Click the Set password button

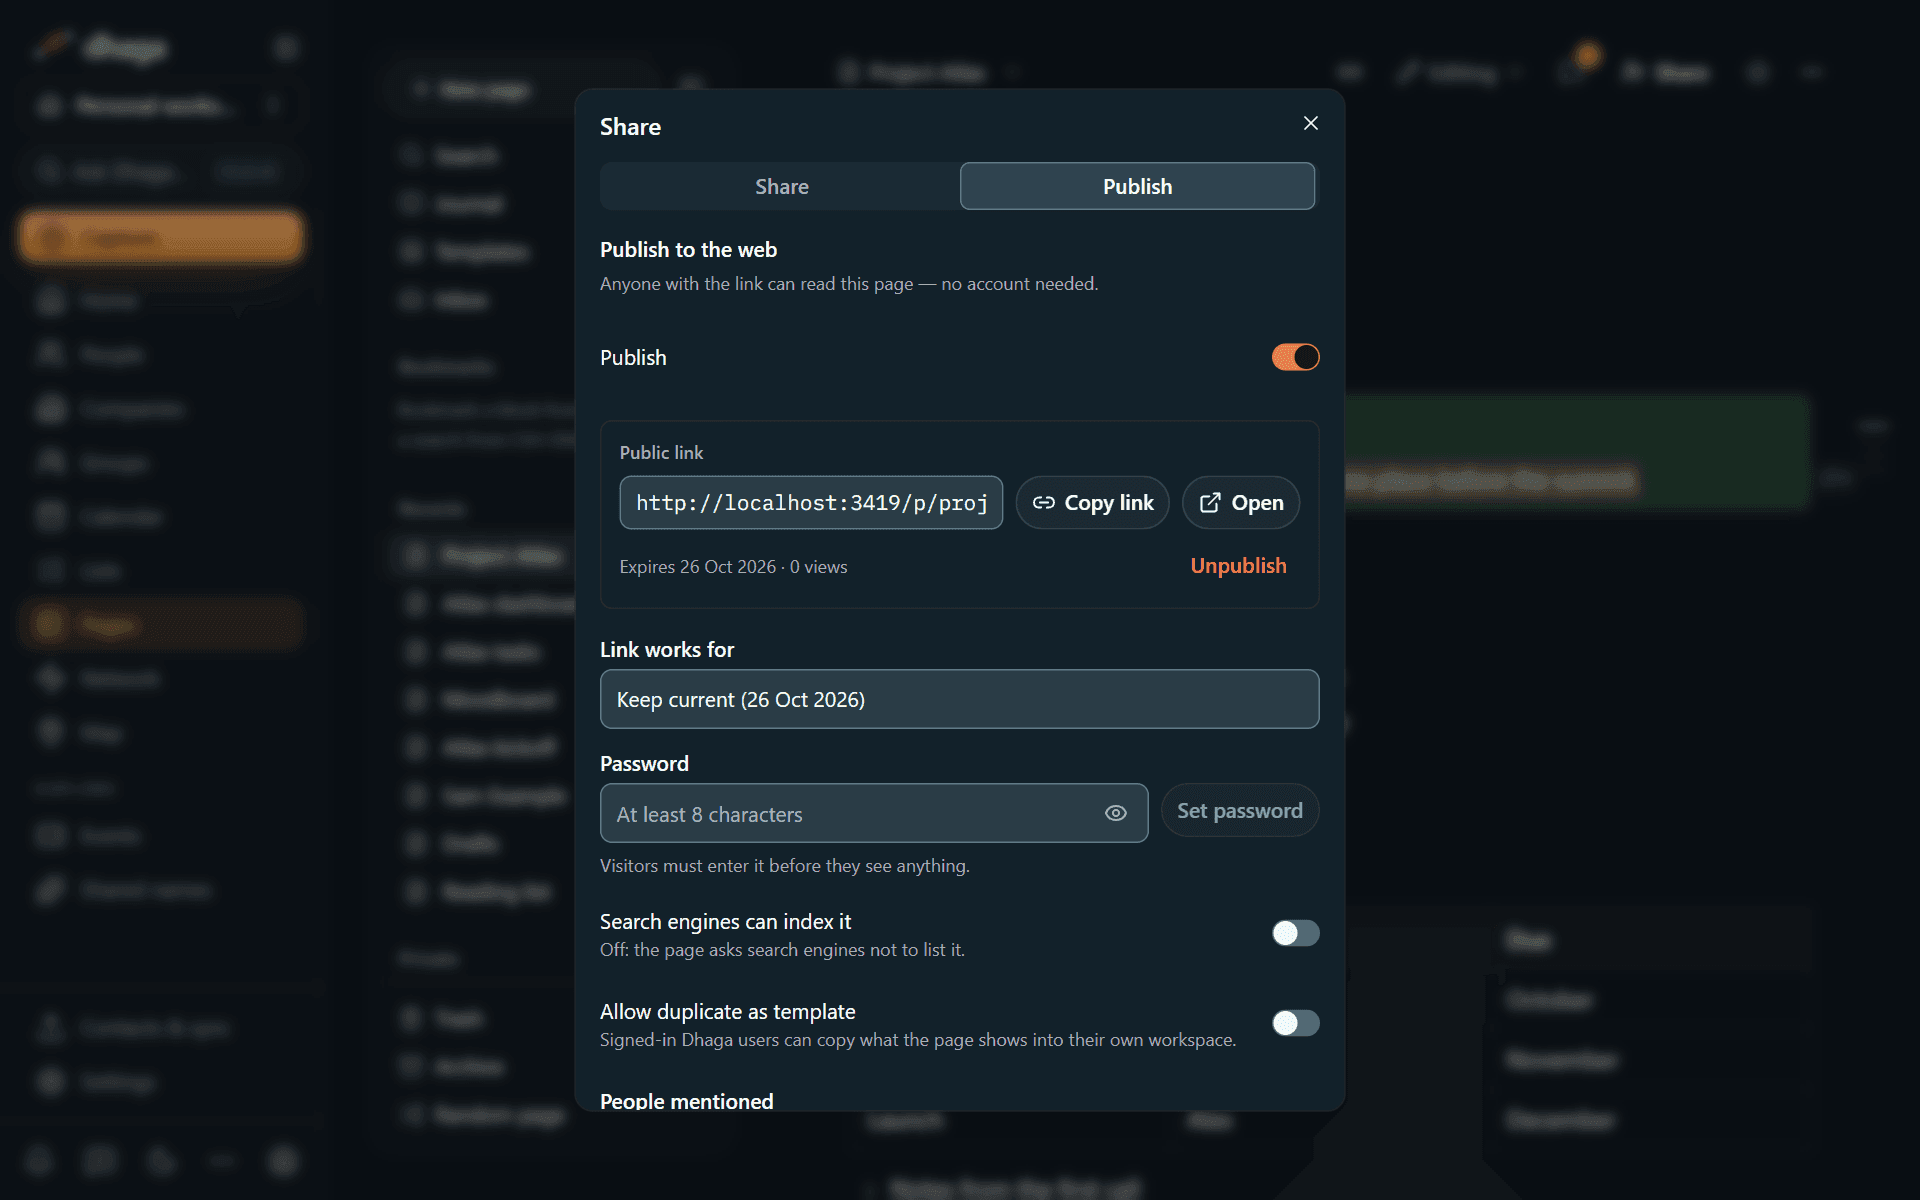coord(1239,810)
